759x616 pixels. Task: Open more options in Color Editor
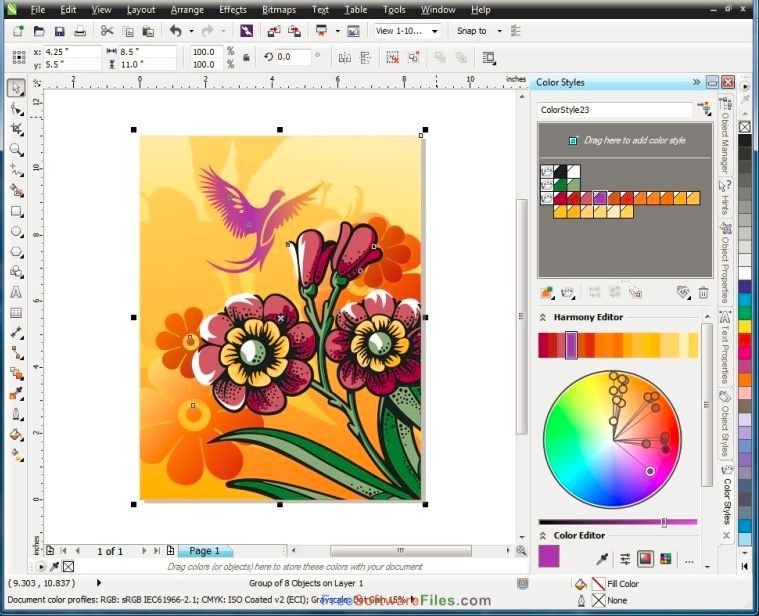coord(689,561)
